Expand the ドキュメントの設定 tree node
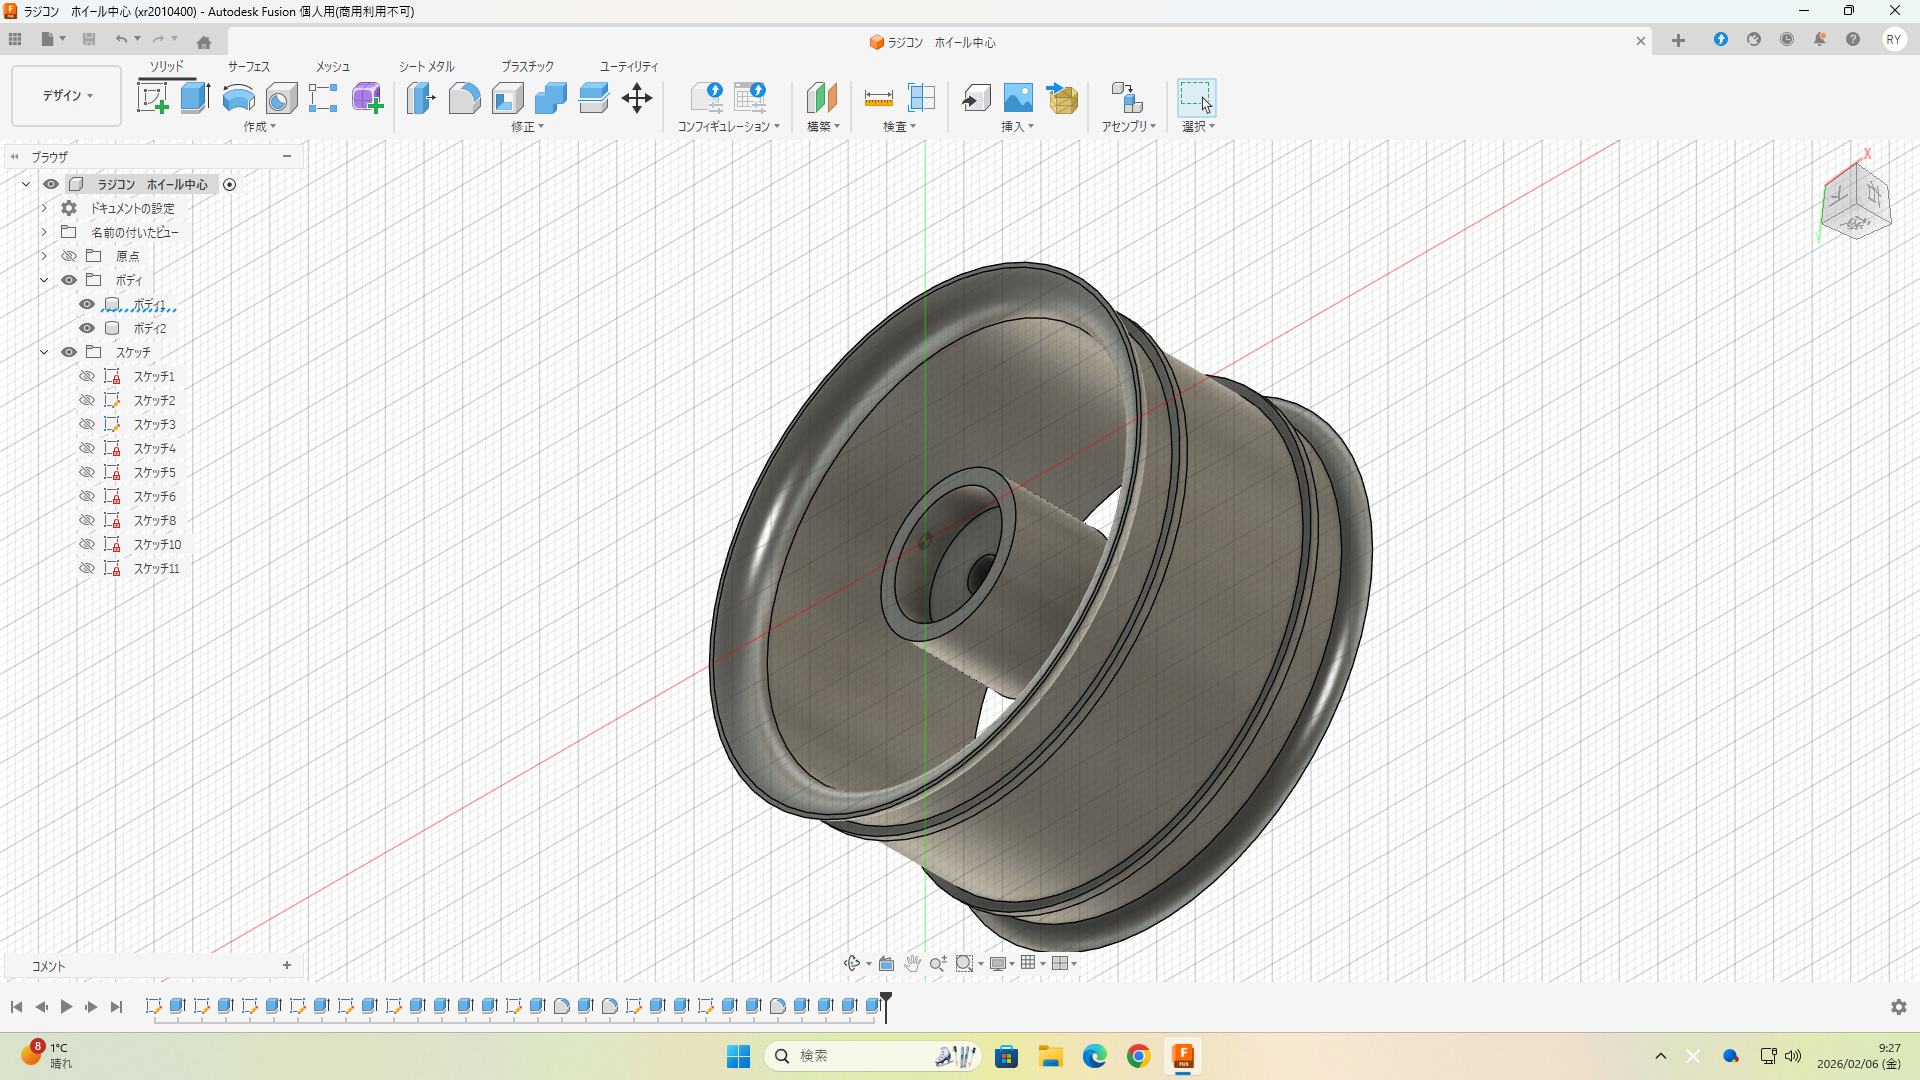The height and width of the screenshot is (1080, 1920). 44,208
